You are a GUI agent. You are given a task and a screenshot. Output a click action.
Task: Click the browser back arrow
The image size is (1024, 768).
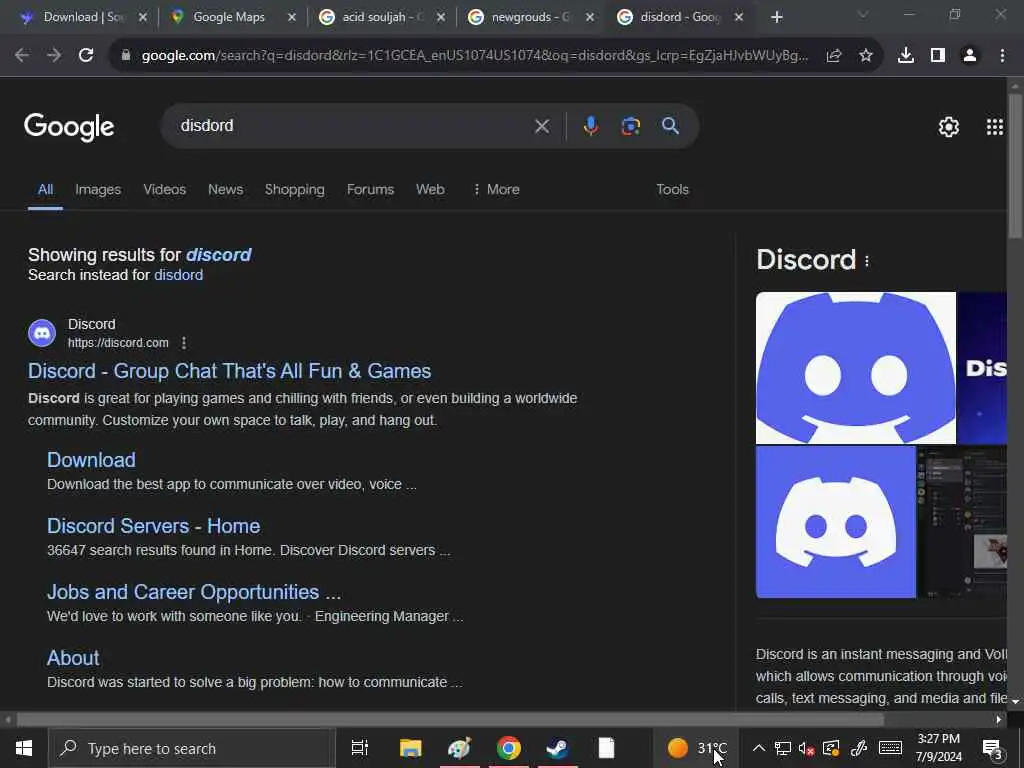22,56
